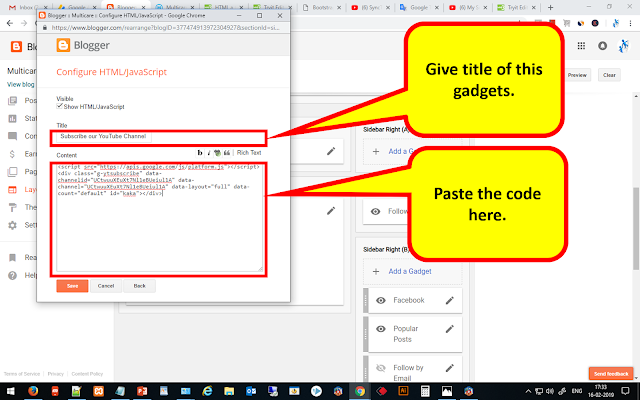This screenshot has height=400, width=640.
Task: Open the Comments section icon in the Blogger sidebar
Action: coord(13,136)
